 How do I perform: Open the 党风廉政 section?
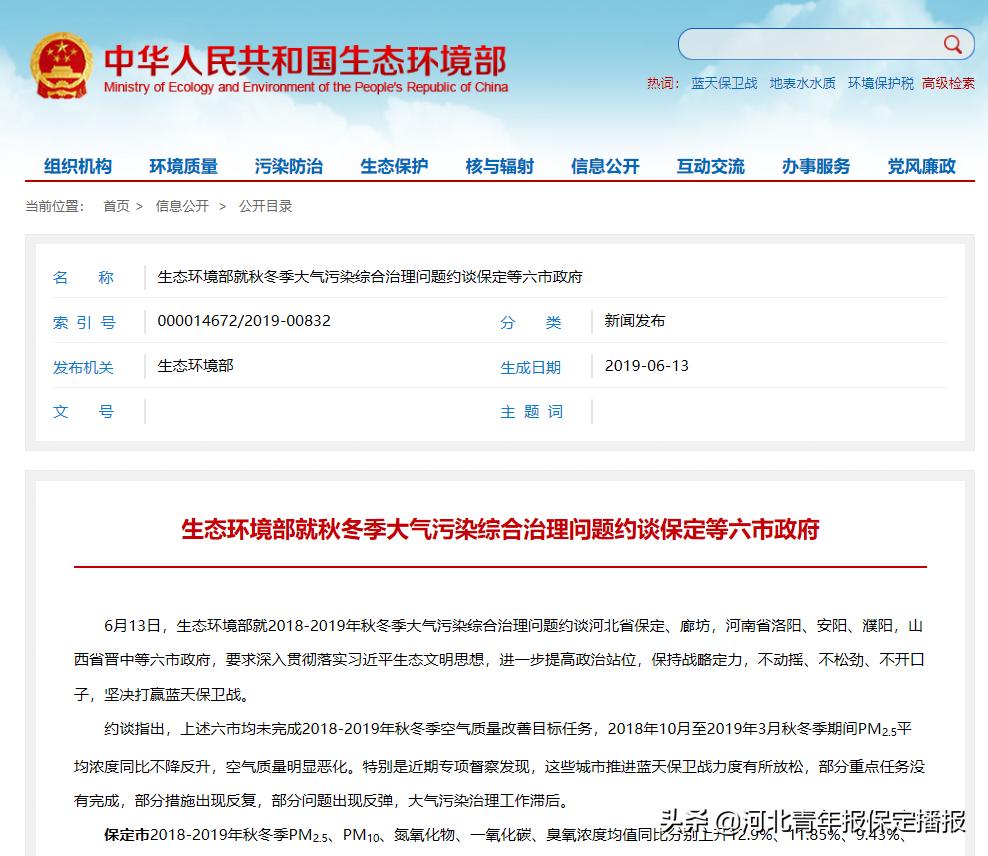921,166
